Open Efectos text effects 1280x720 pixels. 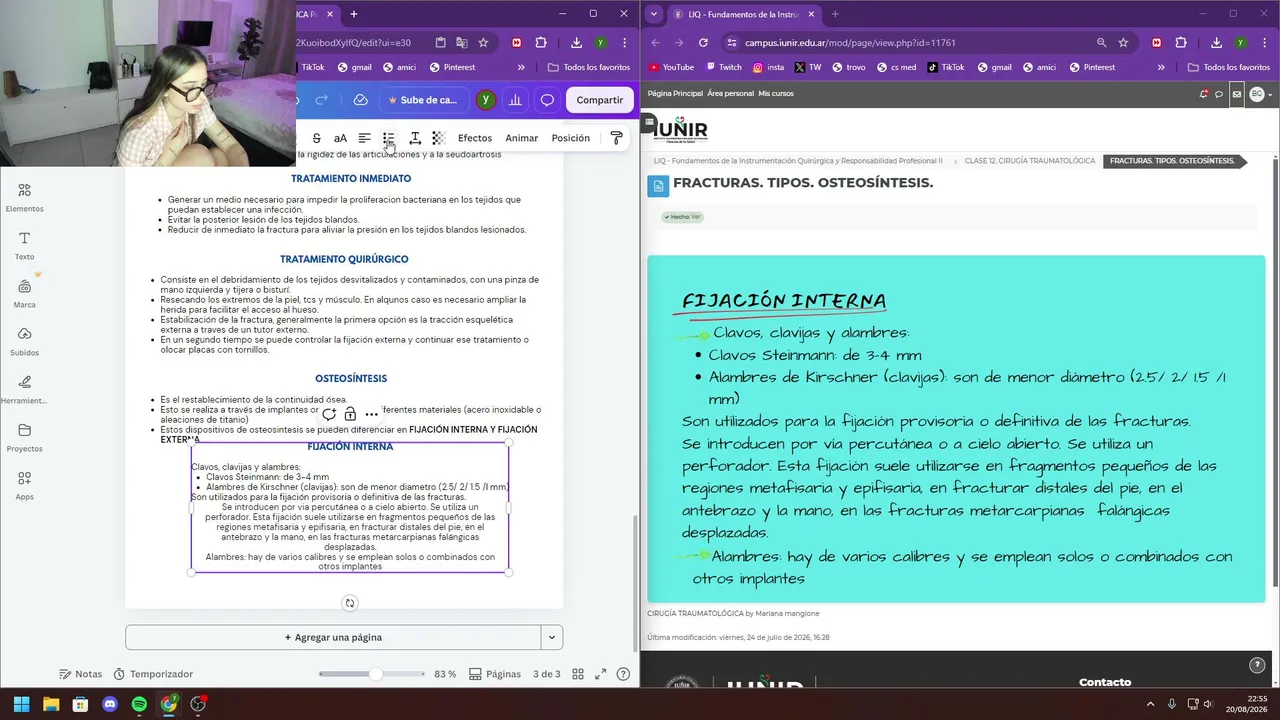(x=475, y=138)
